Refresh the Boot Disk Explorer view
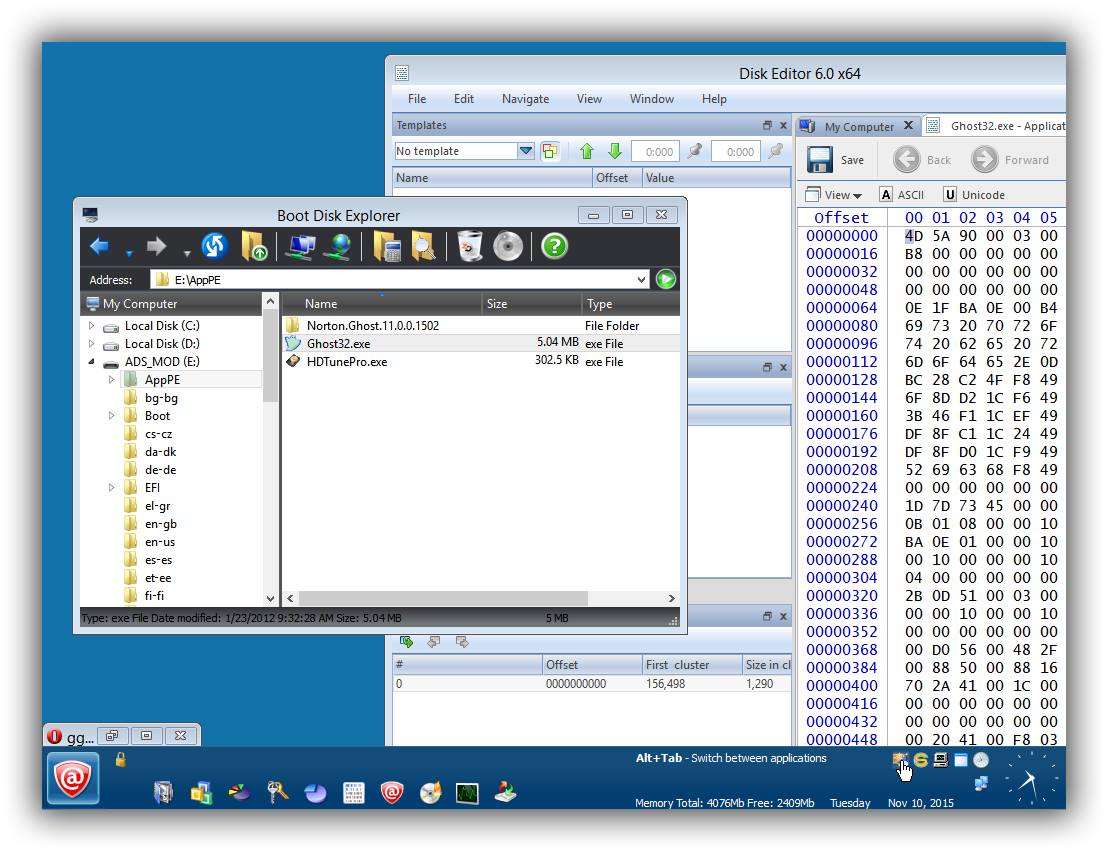 tap(214, 247)
